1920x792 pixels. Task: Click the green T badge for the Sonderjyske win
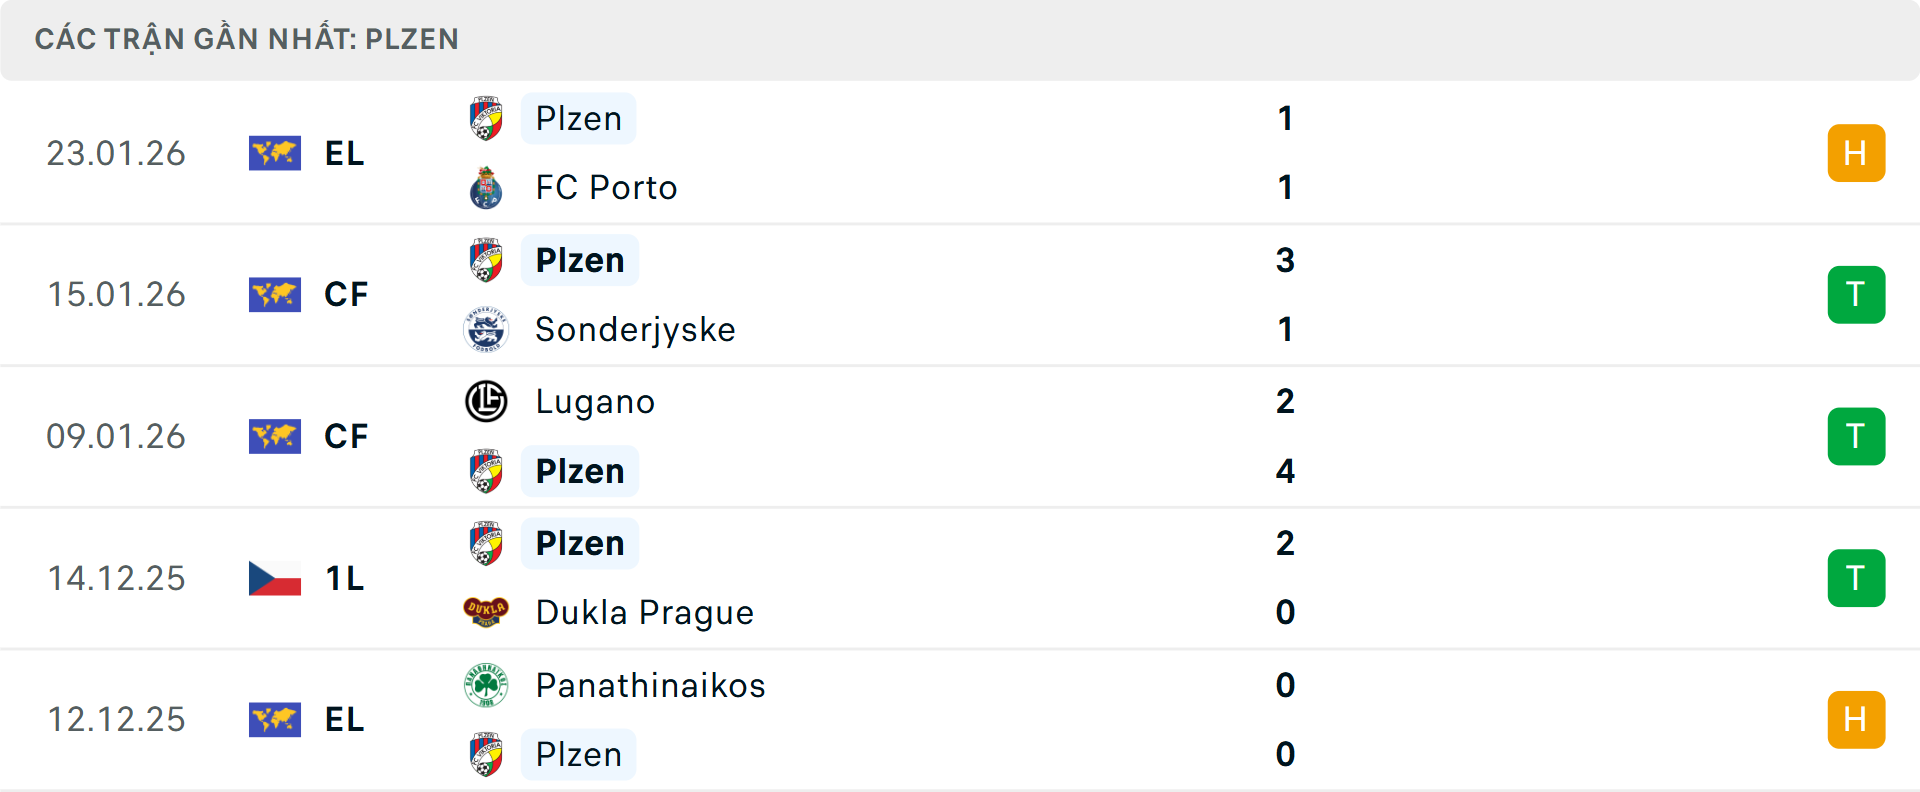click(x=1856, y=295)
